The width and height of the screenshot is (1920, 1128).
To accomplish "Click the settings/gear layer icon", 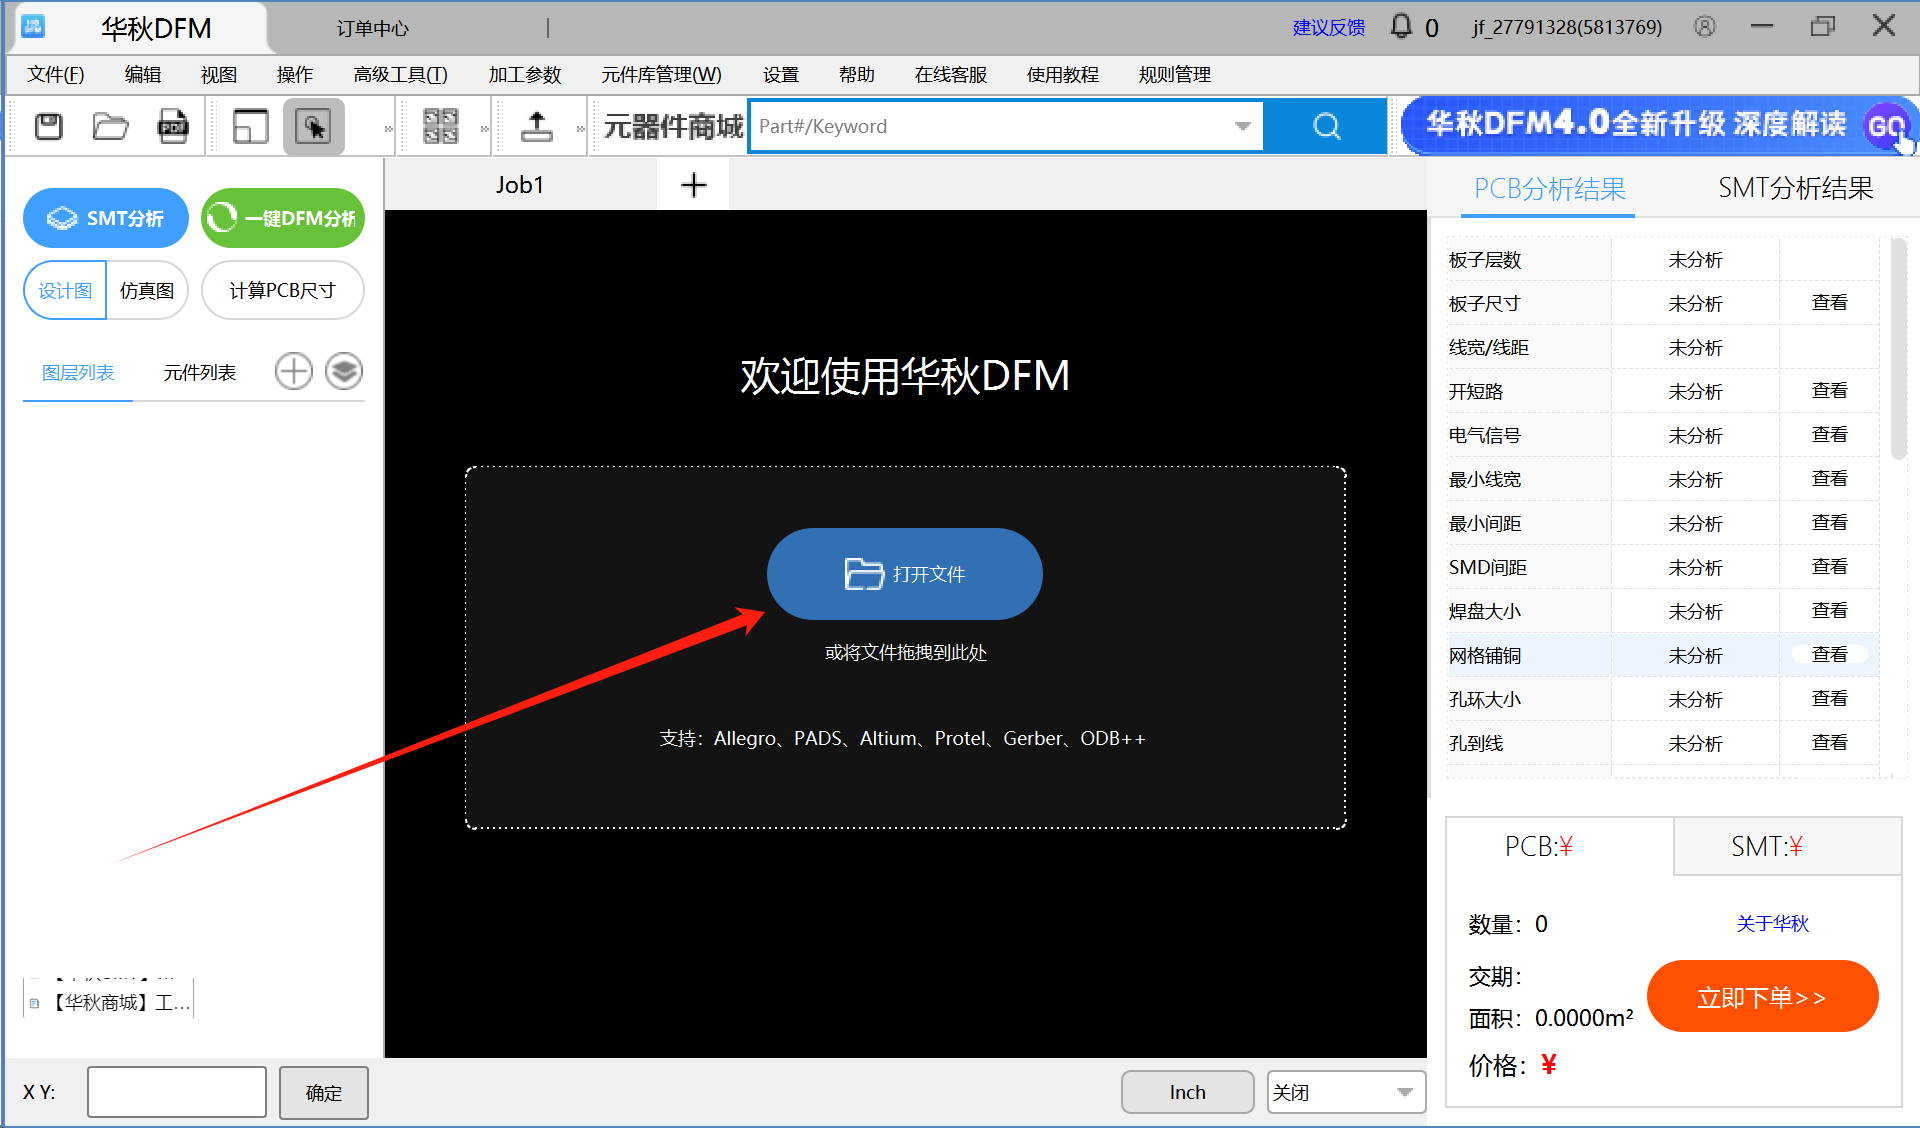I will tap(345, 372).
